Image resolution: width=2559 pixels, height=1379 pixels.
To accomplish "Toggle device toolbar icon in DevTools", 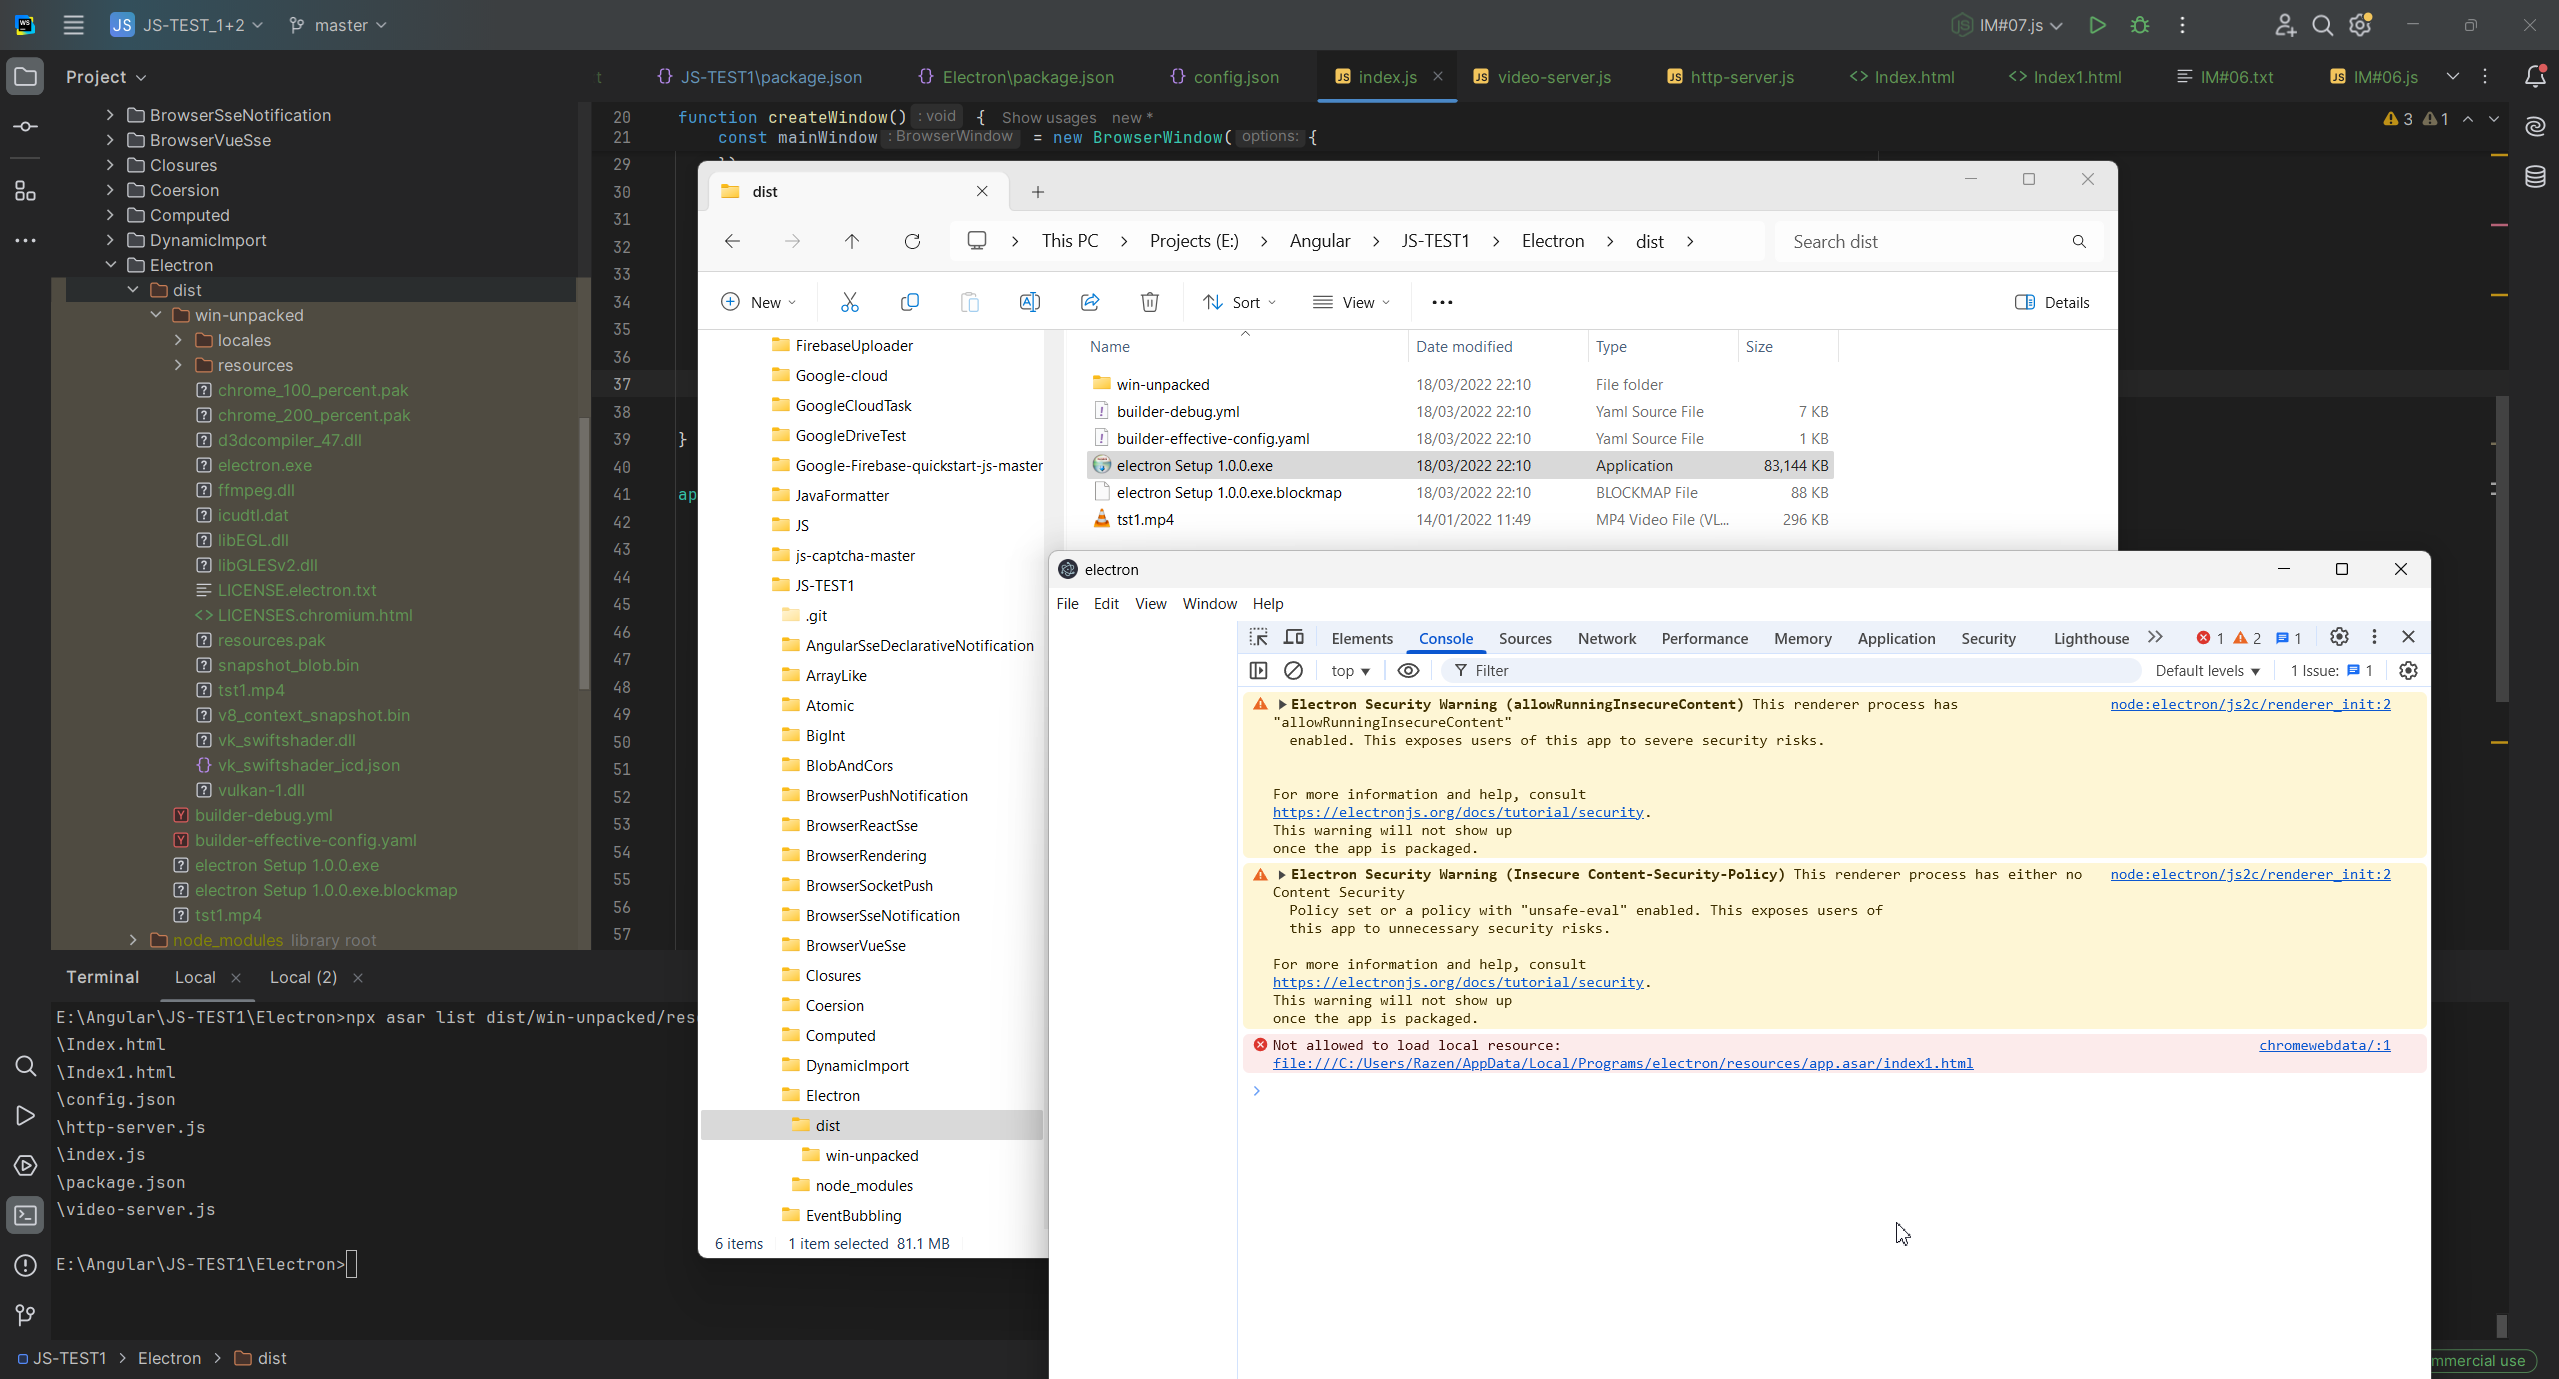I will pyautogui.click(x=1294, y=638).
